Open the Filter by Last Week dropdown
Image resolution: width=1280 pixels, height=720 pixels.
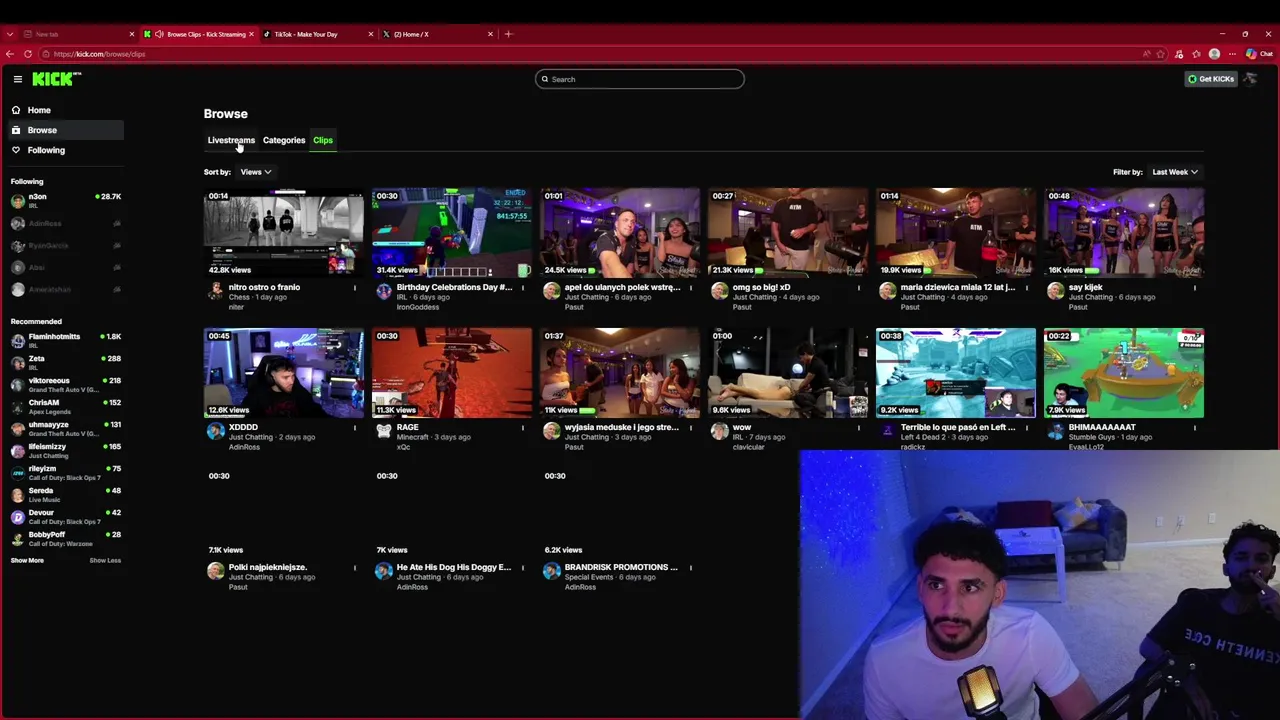(x=1175, y=172)
